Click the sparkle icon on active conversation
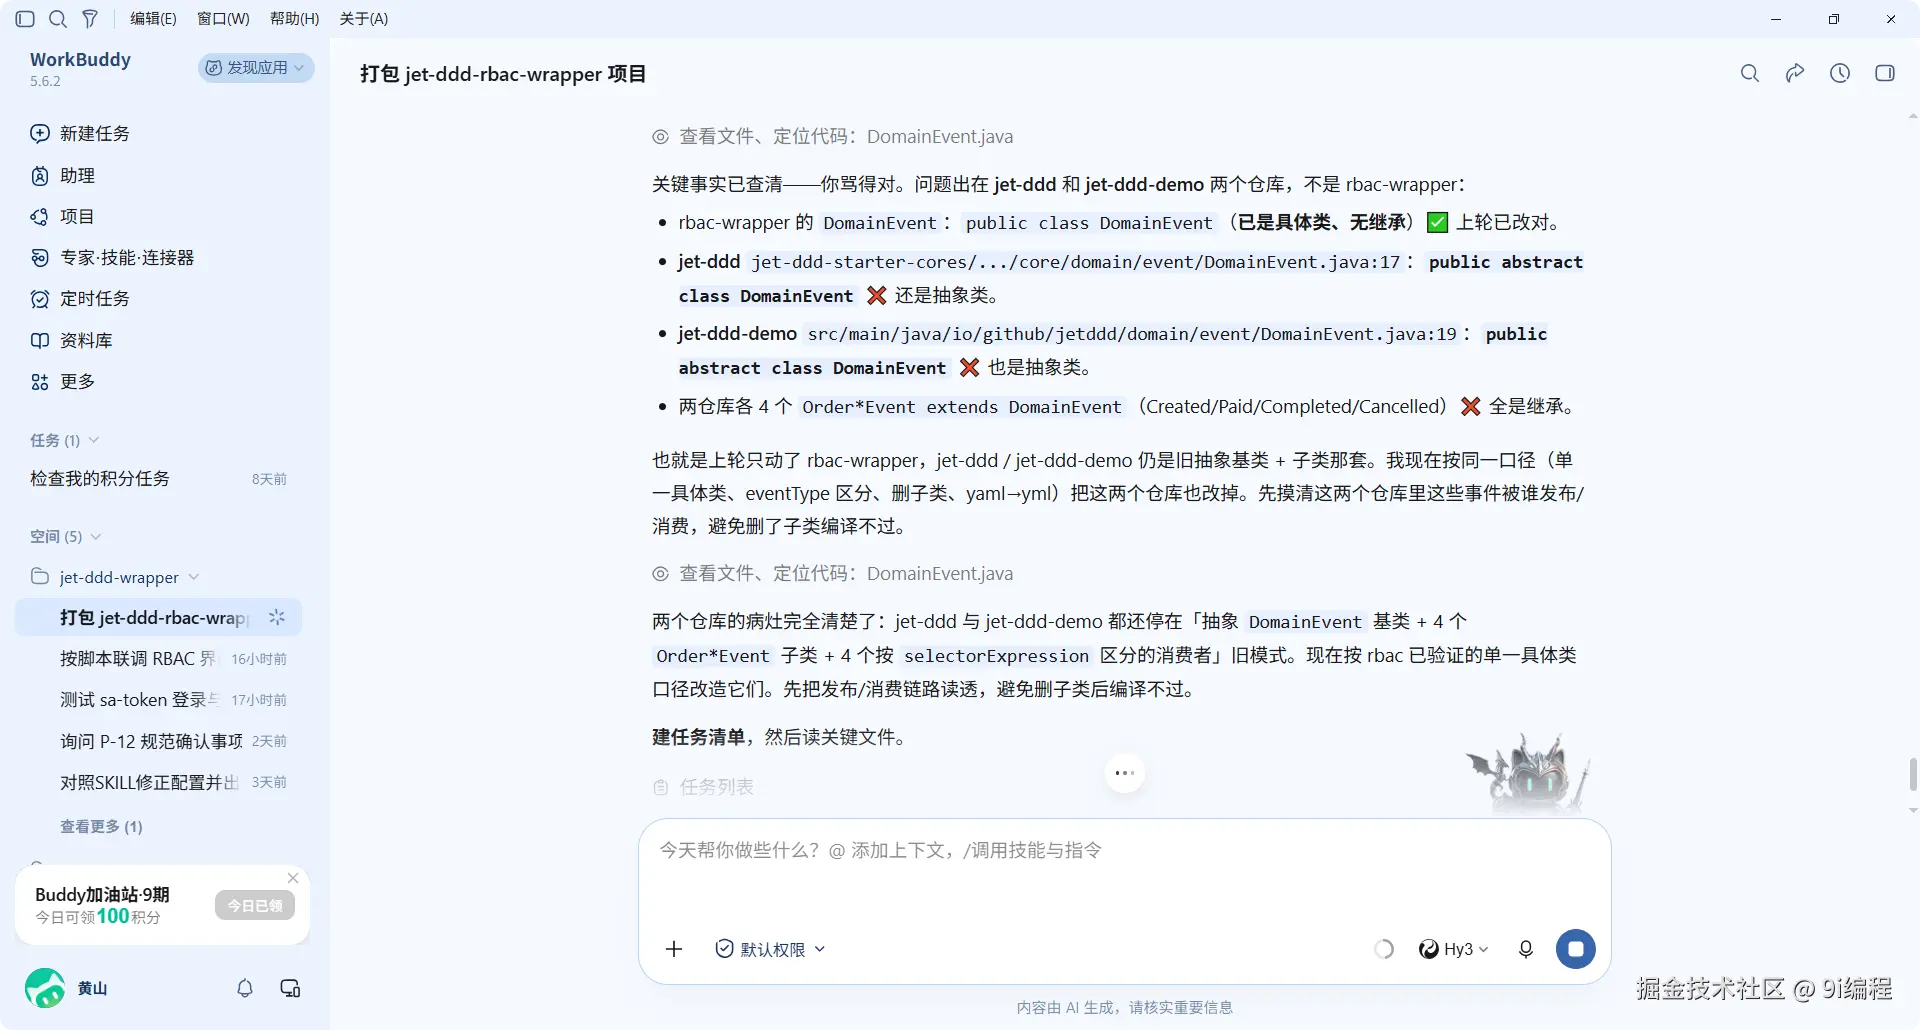The height and width of the screenshot is (1030, 1920). point(277,618)
